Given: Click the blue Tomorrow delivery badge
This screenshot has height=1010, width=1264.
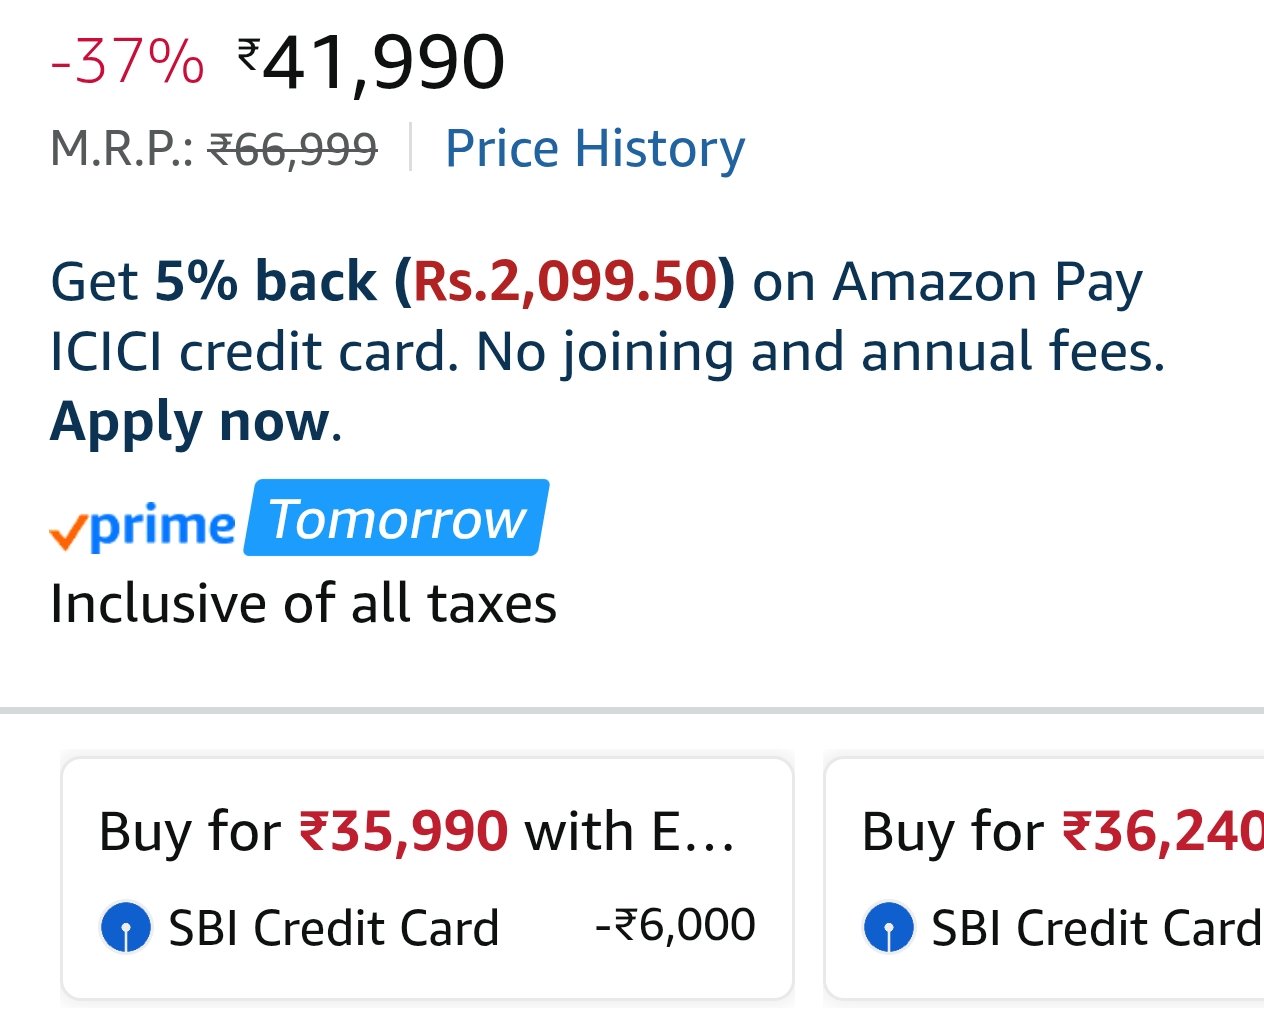Looking at the screenshot, I should pos(397,518).
